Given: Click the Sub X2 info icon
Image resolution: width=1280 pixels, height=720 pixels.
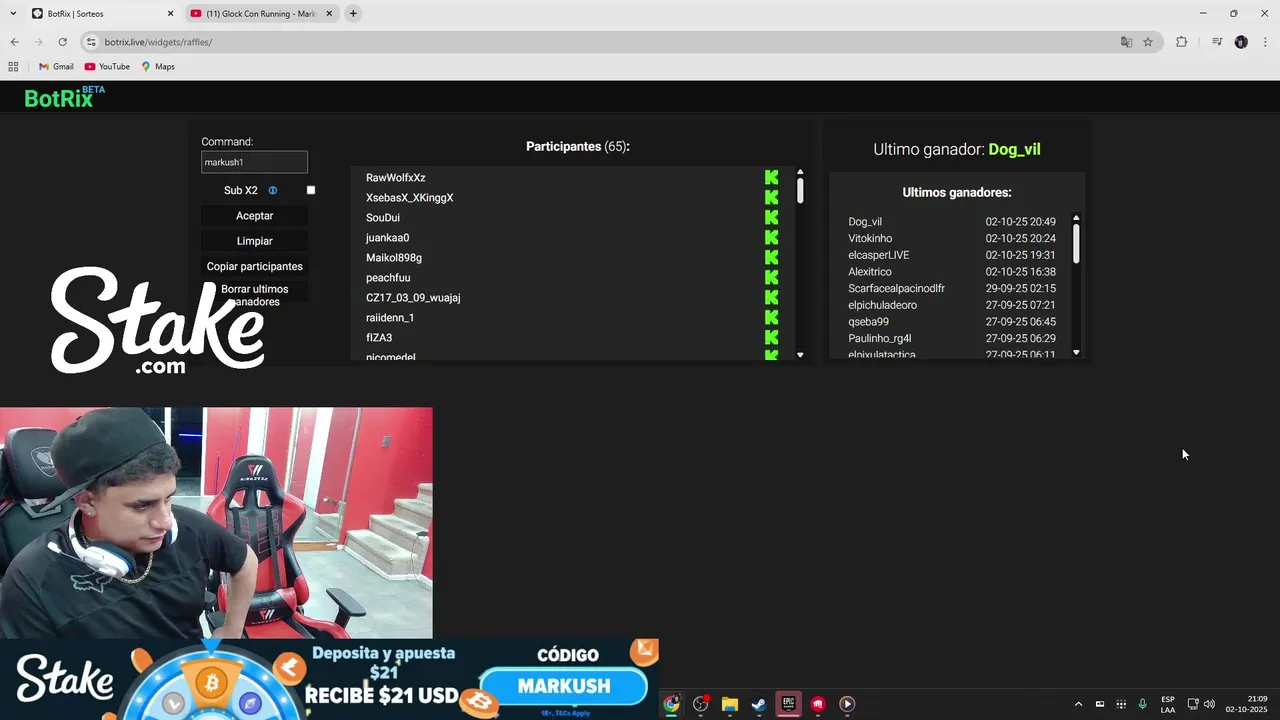Looking at the screenshot, I should (272, 190).
